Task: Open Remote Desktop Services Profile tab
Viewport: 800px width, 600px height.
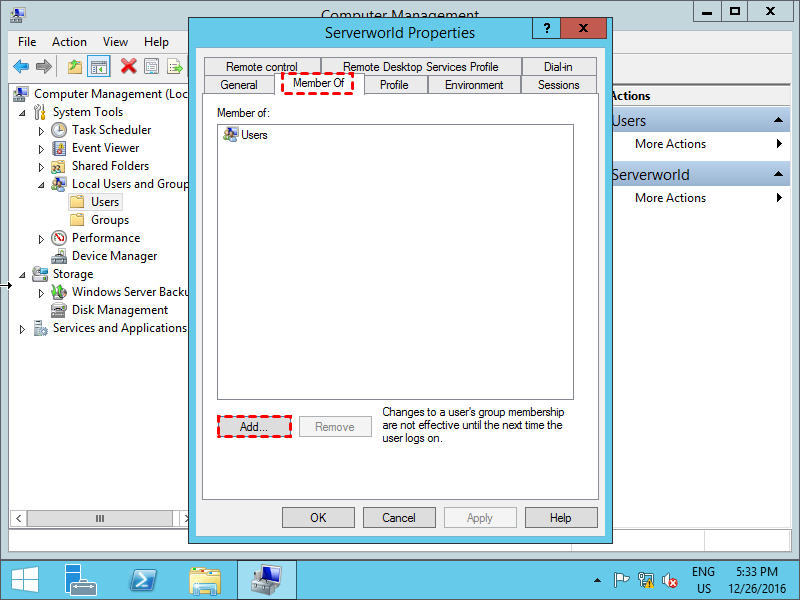Action: [x=421, y=67]
